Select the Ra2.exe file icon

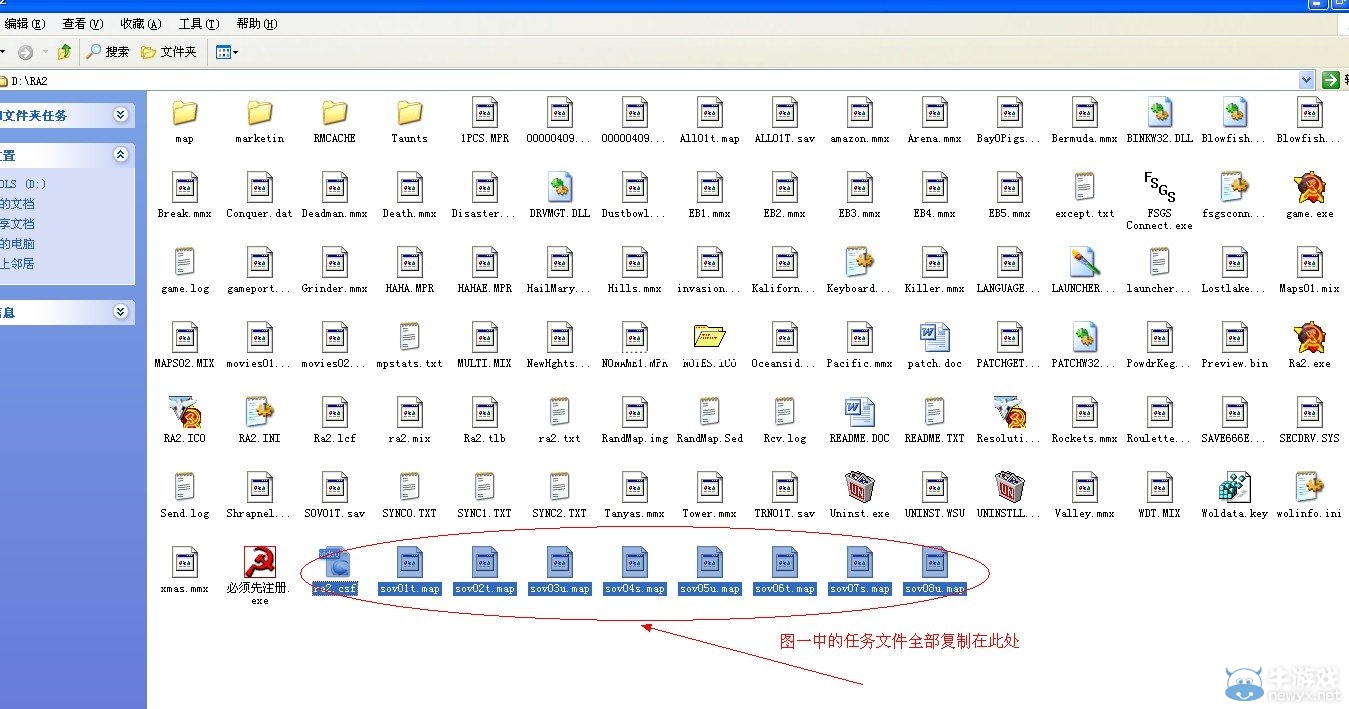coord(1310,337)
